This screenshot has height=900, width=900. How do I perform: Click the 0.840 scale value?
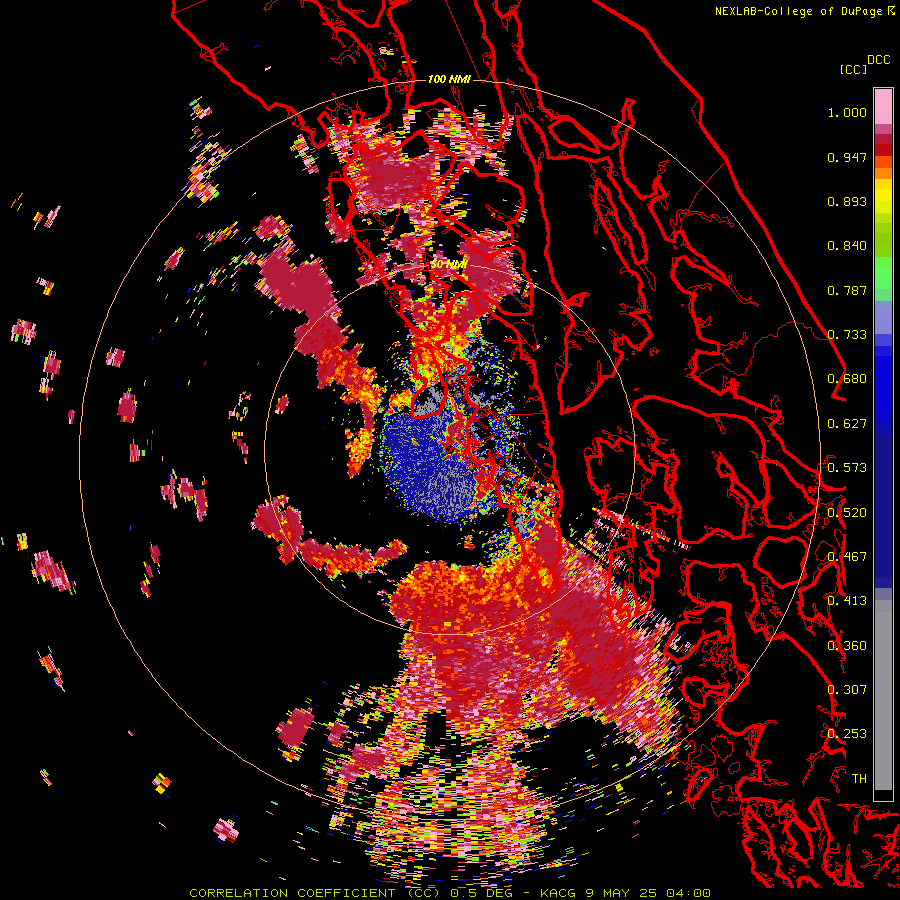pos(847,246)
